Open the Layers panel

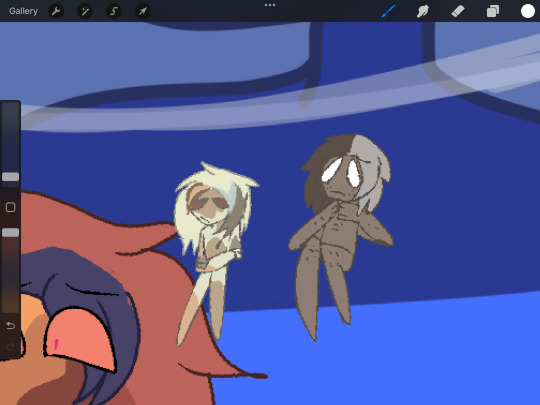coord(493,11)
